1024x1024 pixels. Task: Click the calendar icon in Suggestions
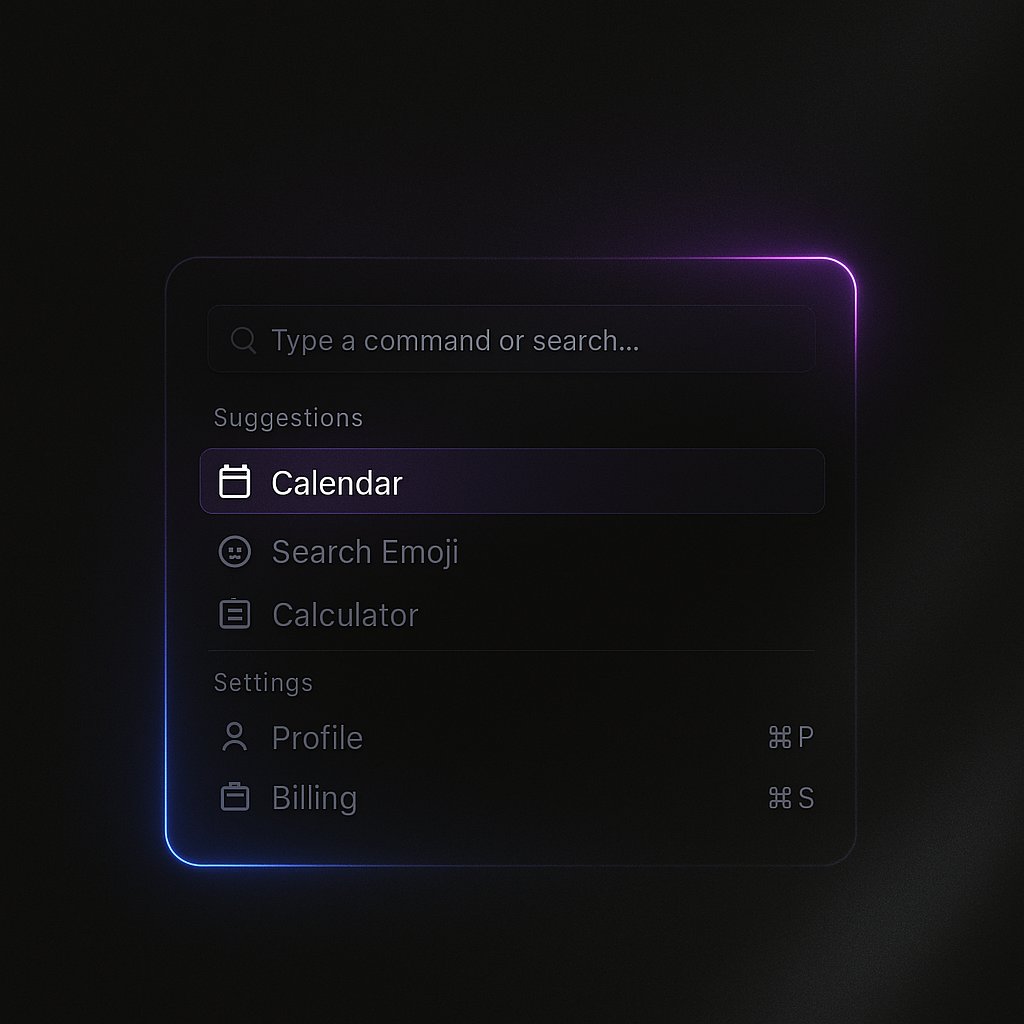pyautogui.click(x=234, y=482)
